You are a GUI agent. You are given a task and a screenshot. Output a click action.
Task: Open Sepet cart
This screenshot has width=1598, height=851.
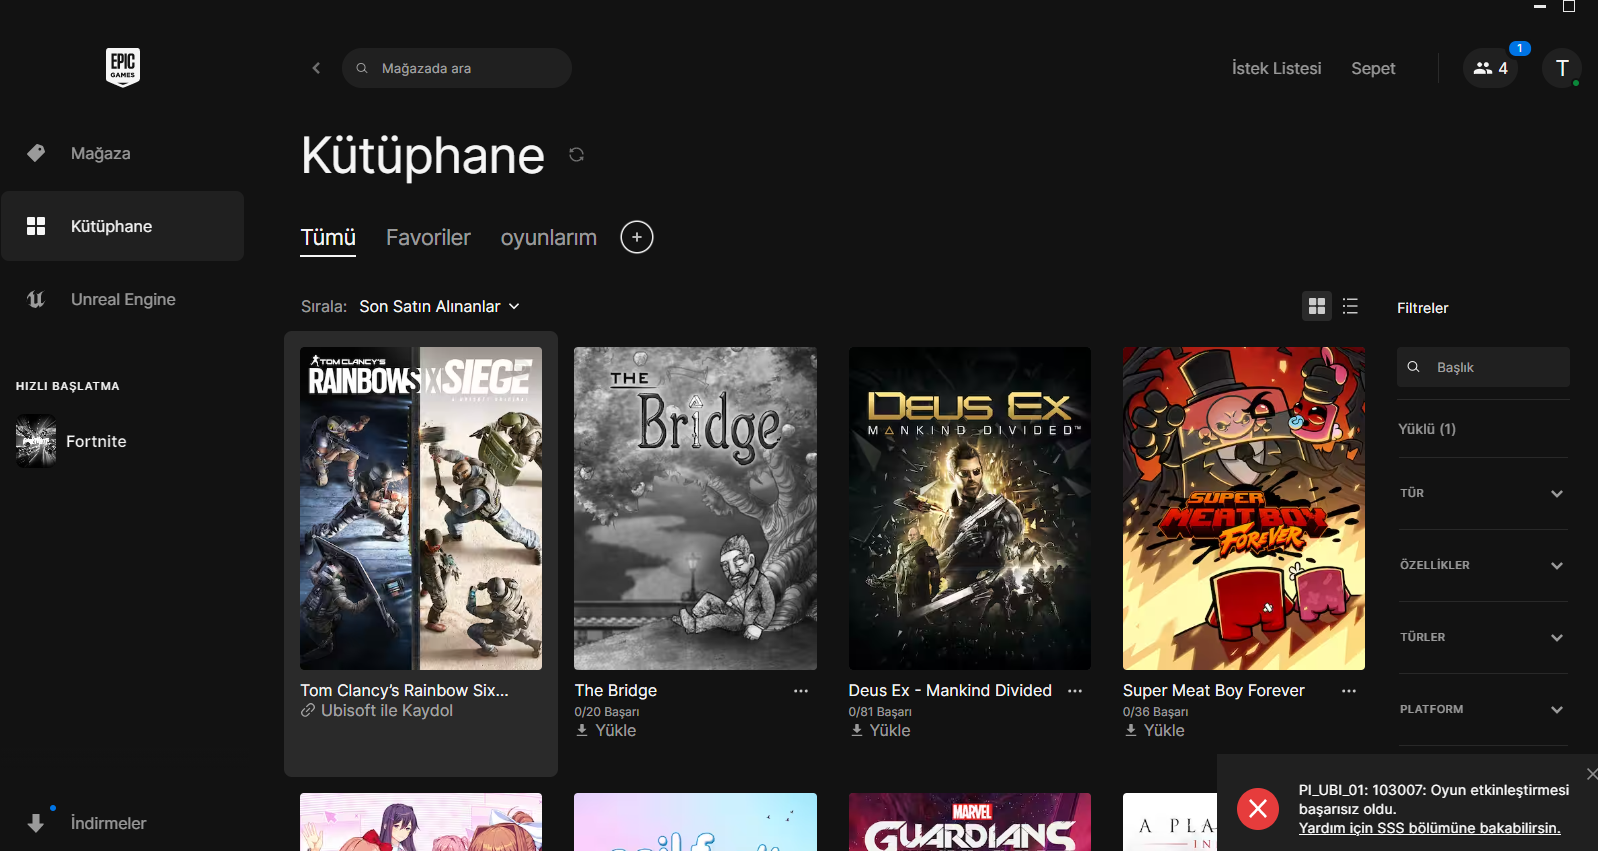(x=1373, y=68)
